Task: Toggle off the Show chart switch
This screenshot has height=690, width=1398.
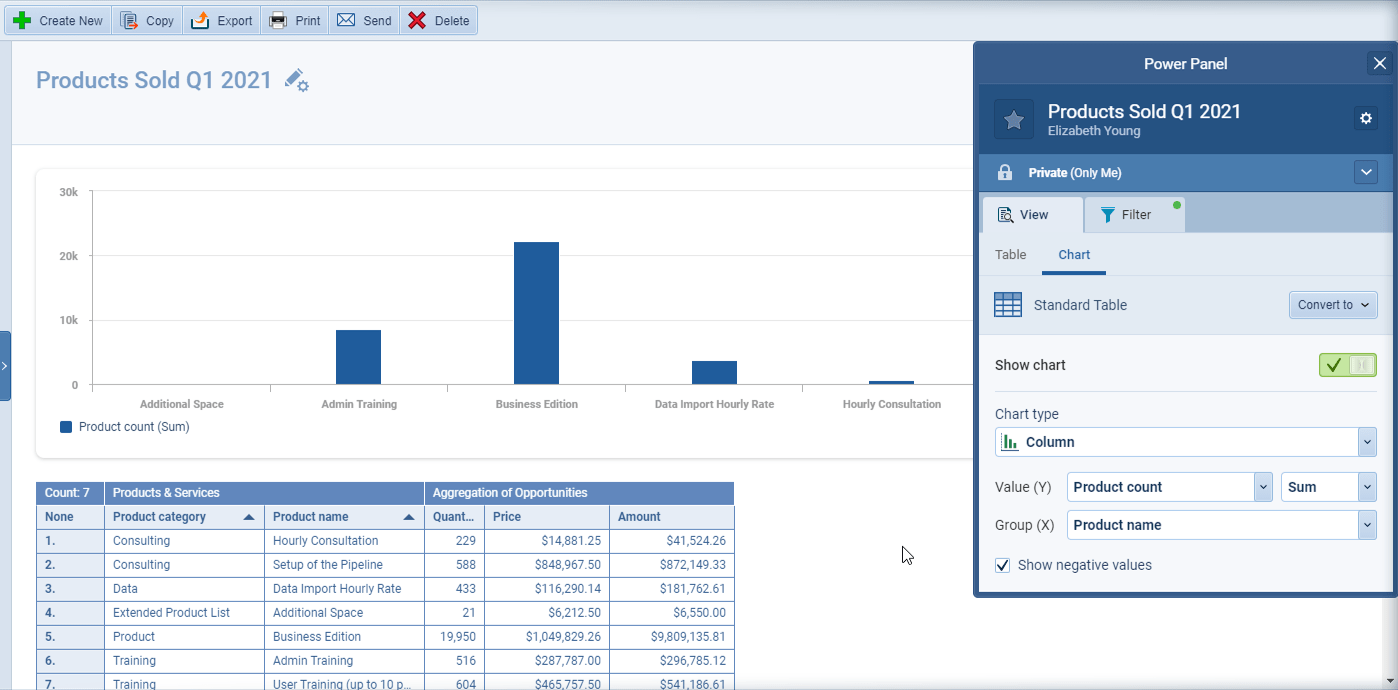Action: pyautogui.click(x=1348, y=365)
